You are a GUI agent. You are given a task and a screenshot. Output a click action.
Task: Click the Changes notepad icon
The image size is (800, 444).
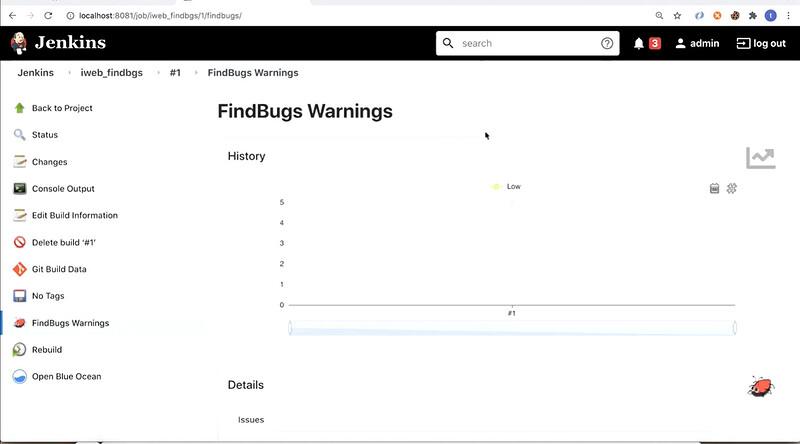coord(19,161)
